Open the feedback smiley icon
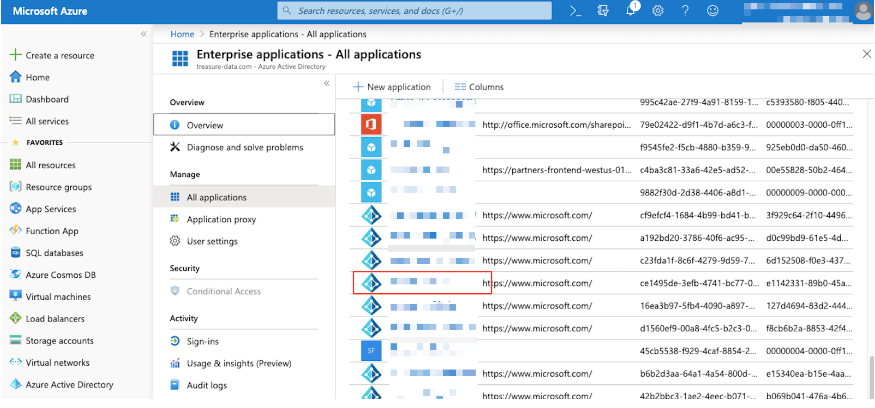875x408 pixels. 713,10
